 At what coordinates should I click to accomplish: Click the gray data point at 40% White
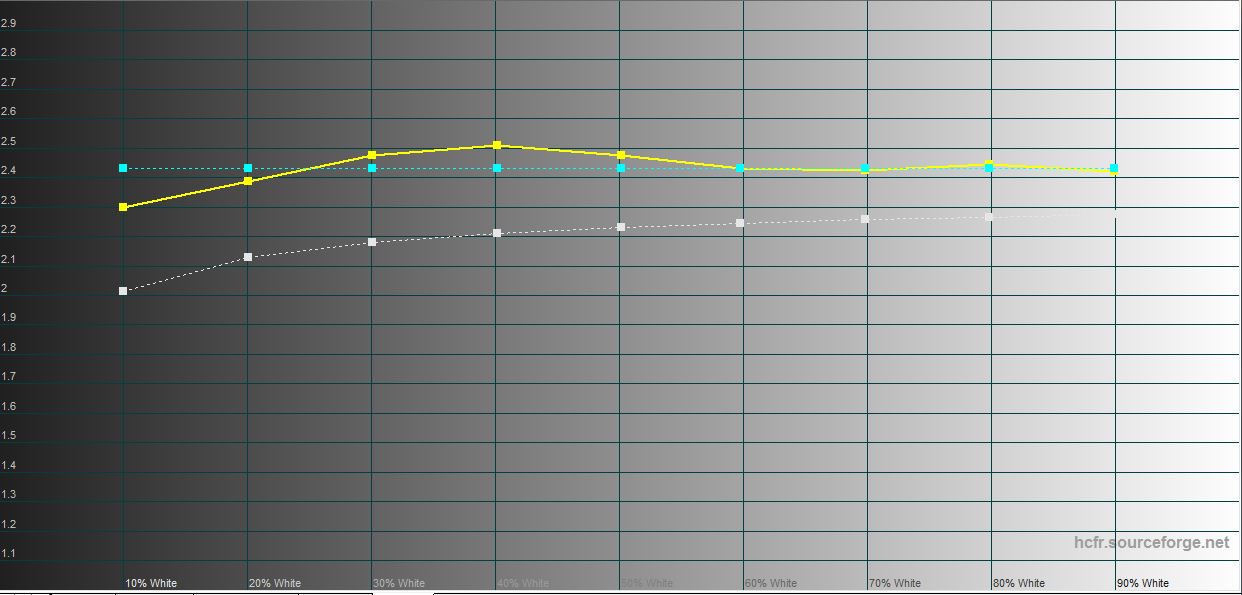pyautogui.click(x=497, y=233)
